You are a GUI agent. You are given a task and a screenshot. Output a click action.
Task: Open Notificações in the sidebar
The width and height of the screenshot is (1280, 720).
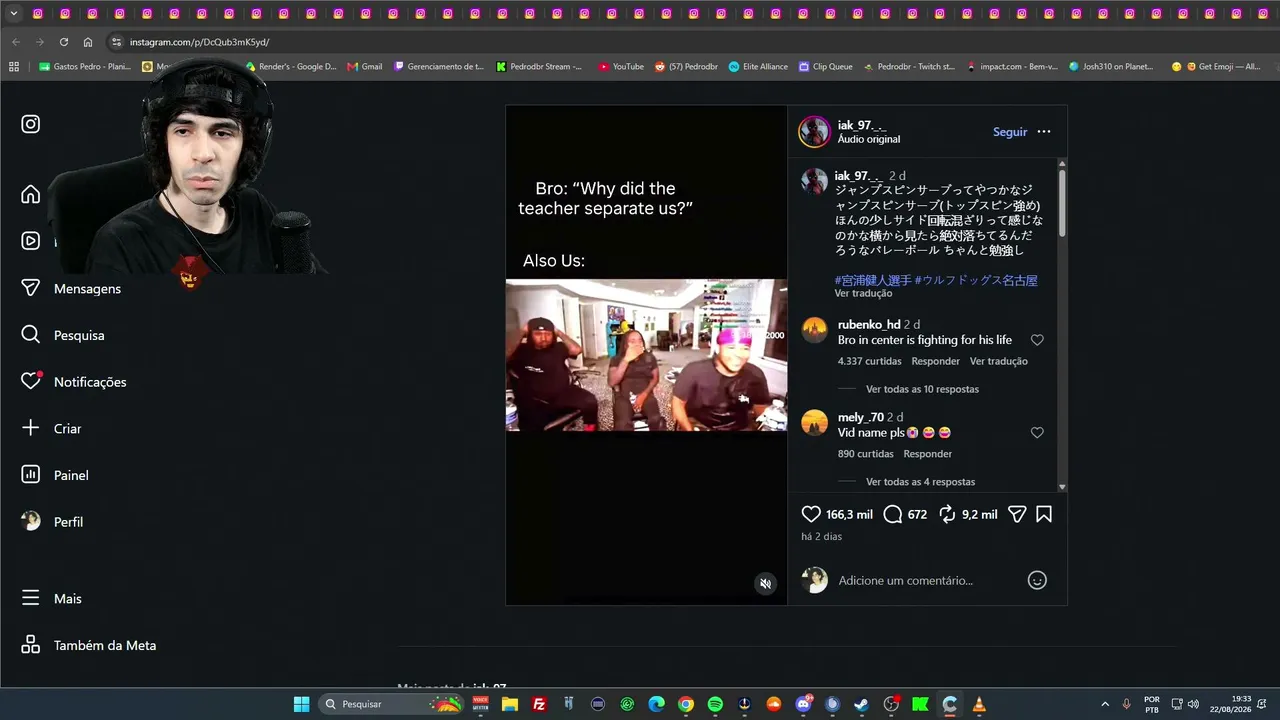pos(74,381)
